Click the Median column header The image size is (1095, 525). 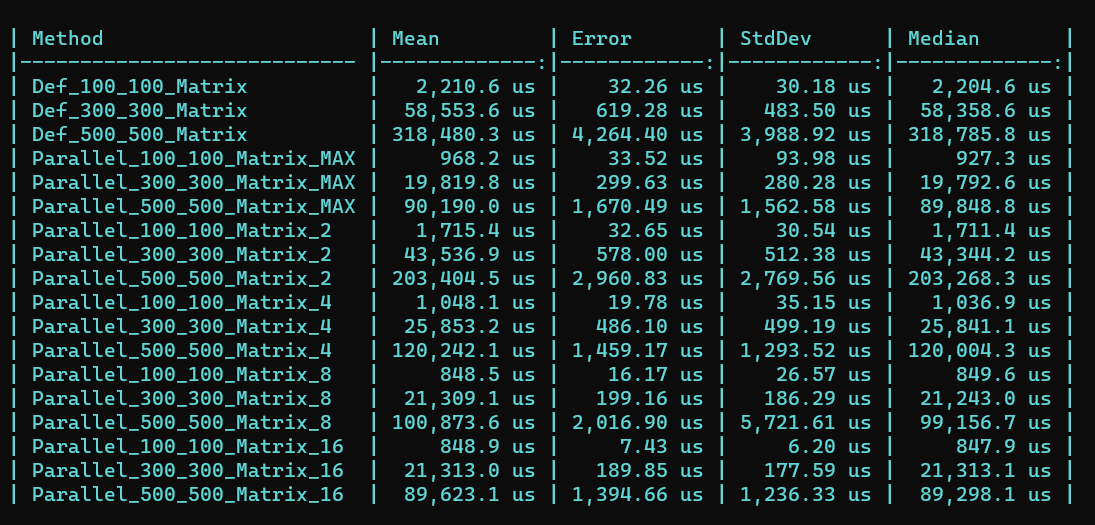[x=943, y=39]
